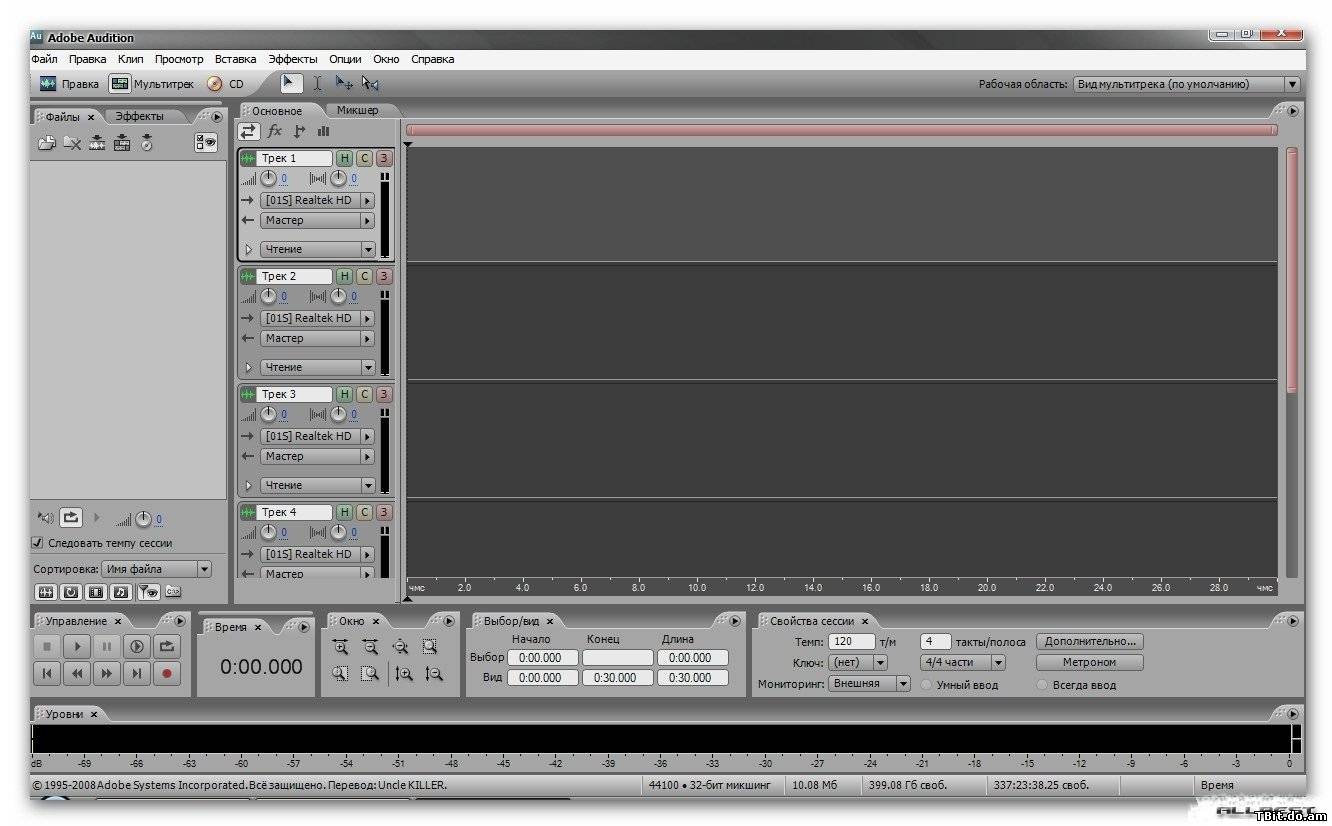1332x826 pixels.
Task: Close selected files with folder-X icon
Action: 72,143
